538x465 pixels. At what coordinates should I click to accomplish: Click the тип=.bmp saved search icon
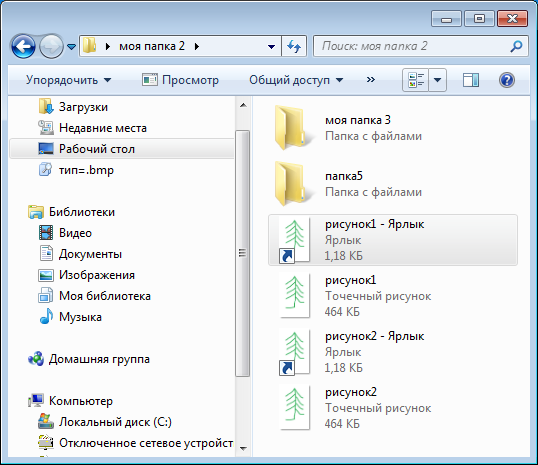(45, 170)
